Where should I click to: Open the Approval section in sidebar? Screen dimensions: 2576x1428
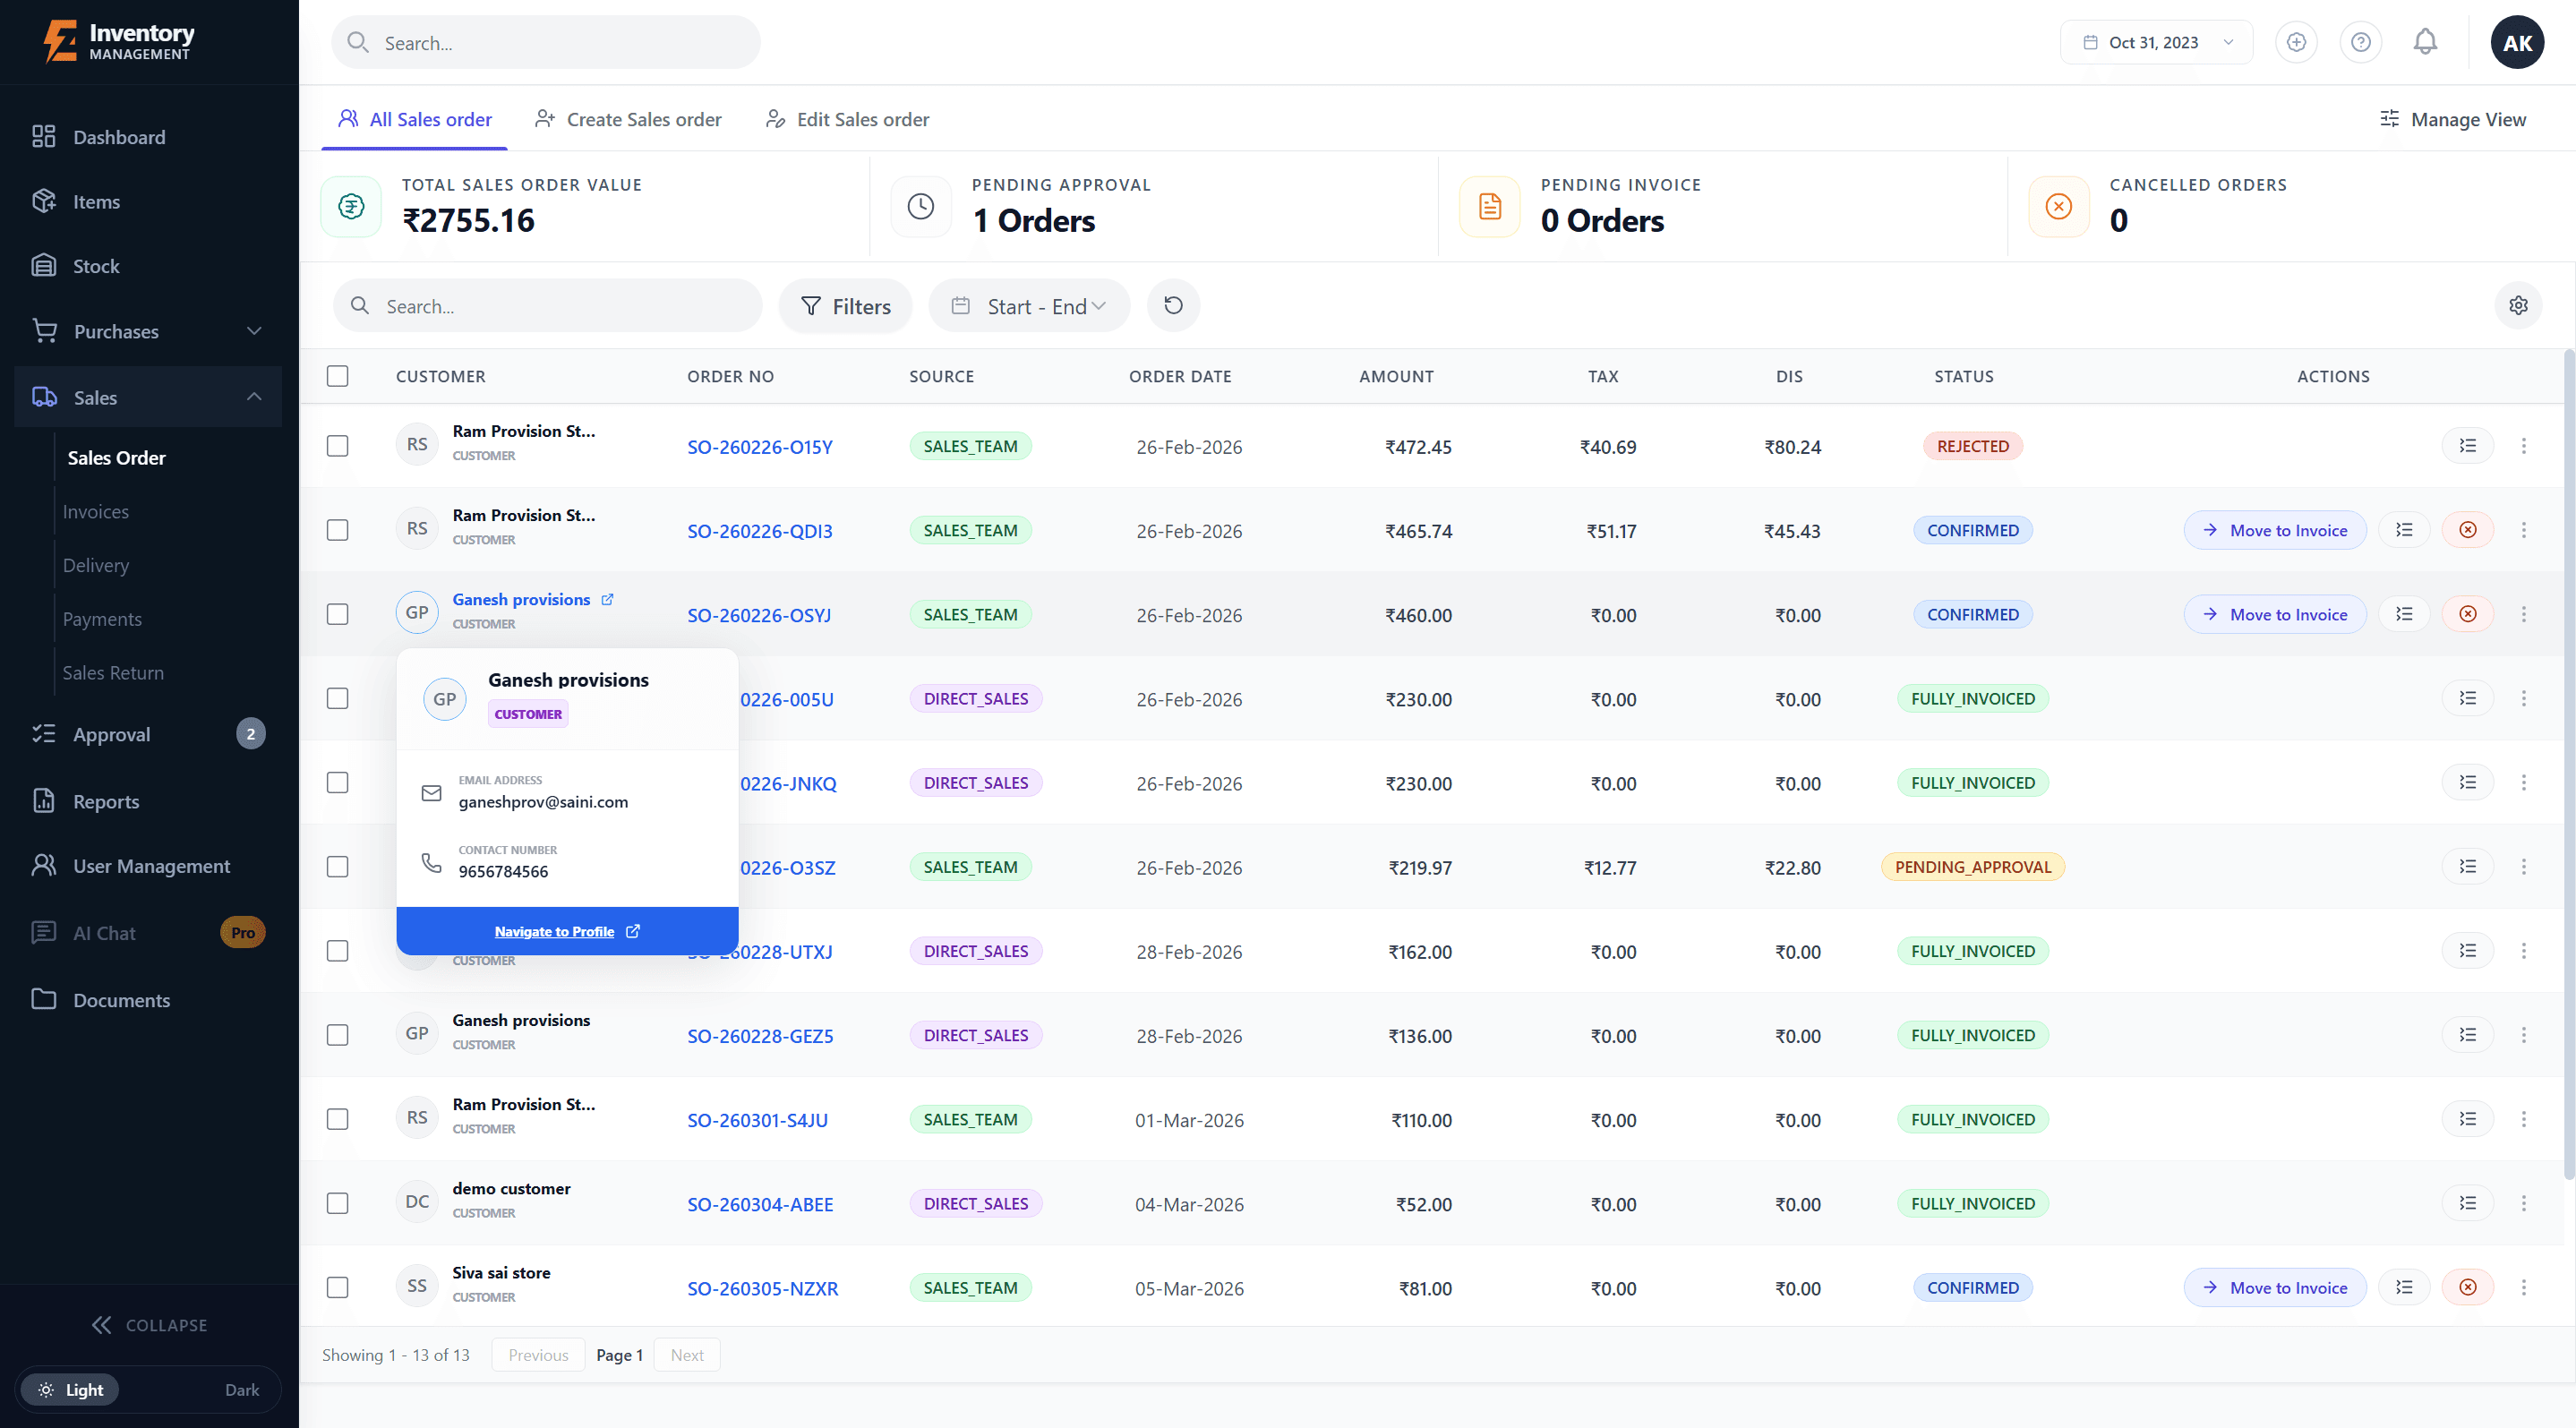tap(112, 733)
